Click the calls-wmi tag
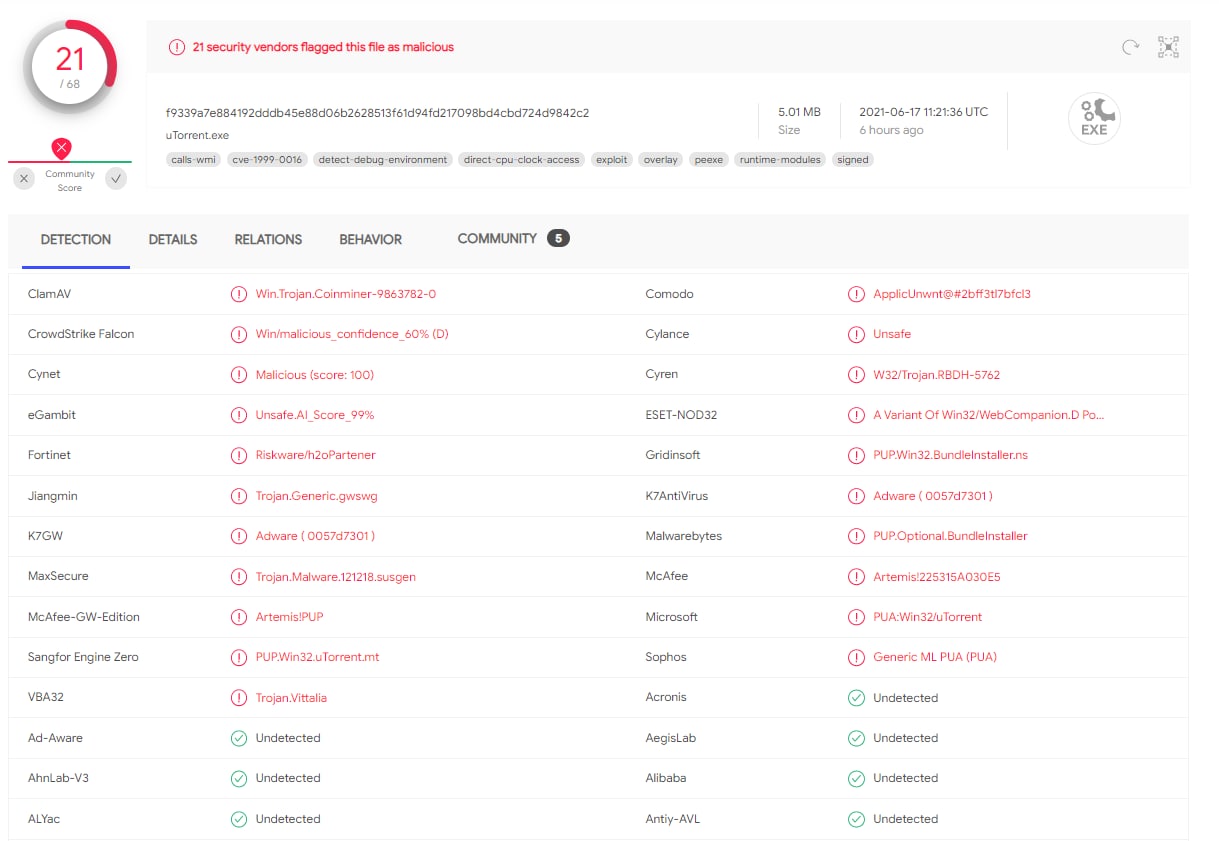The image size is (1219, 841). point(195,160)
